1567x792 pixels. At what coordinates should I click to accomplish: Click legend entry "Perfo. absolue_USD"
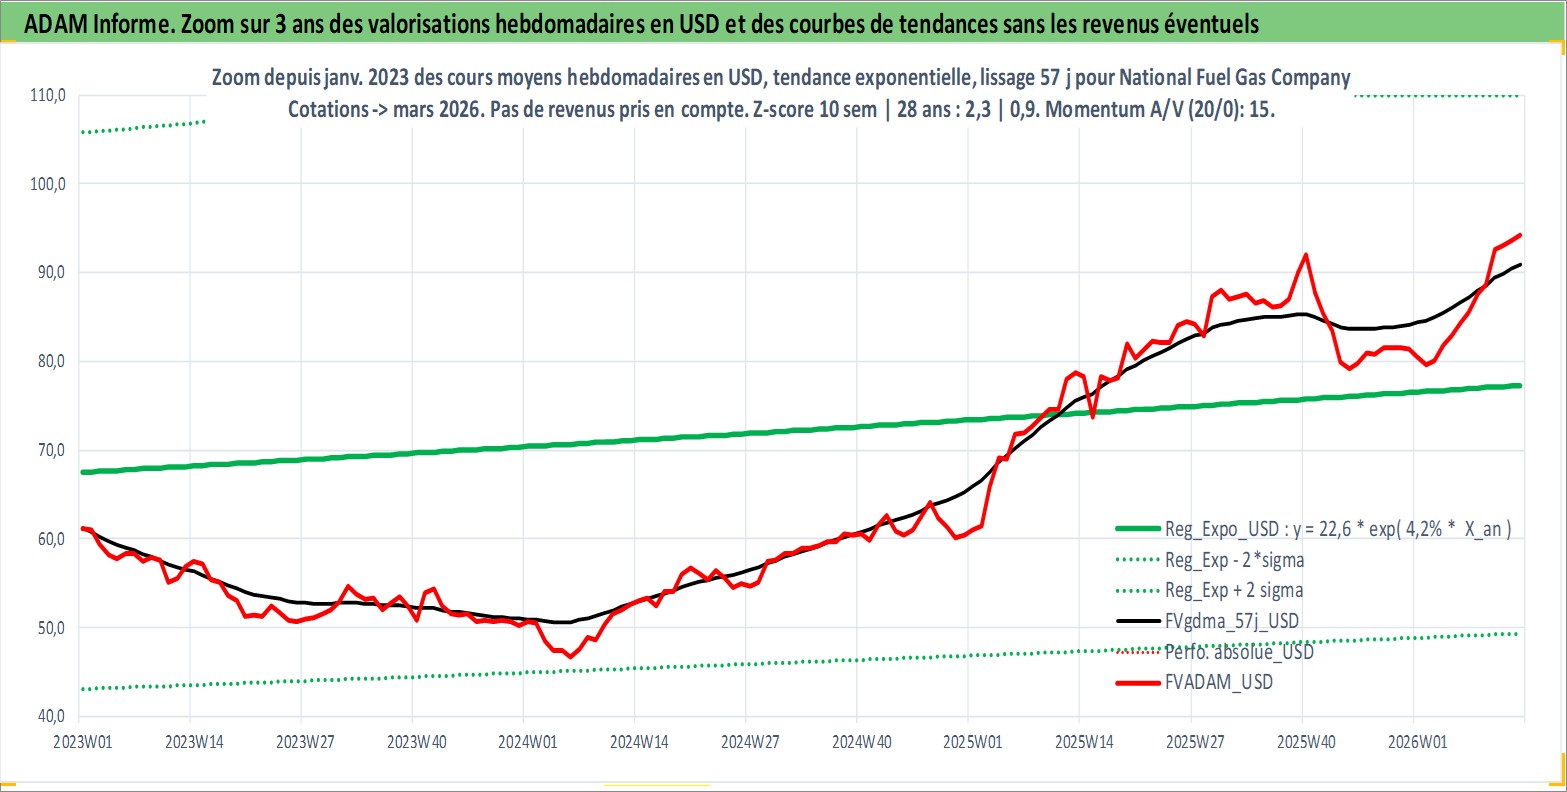click(x=1214, y=652)
